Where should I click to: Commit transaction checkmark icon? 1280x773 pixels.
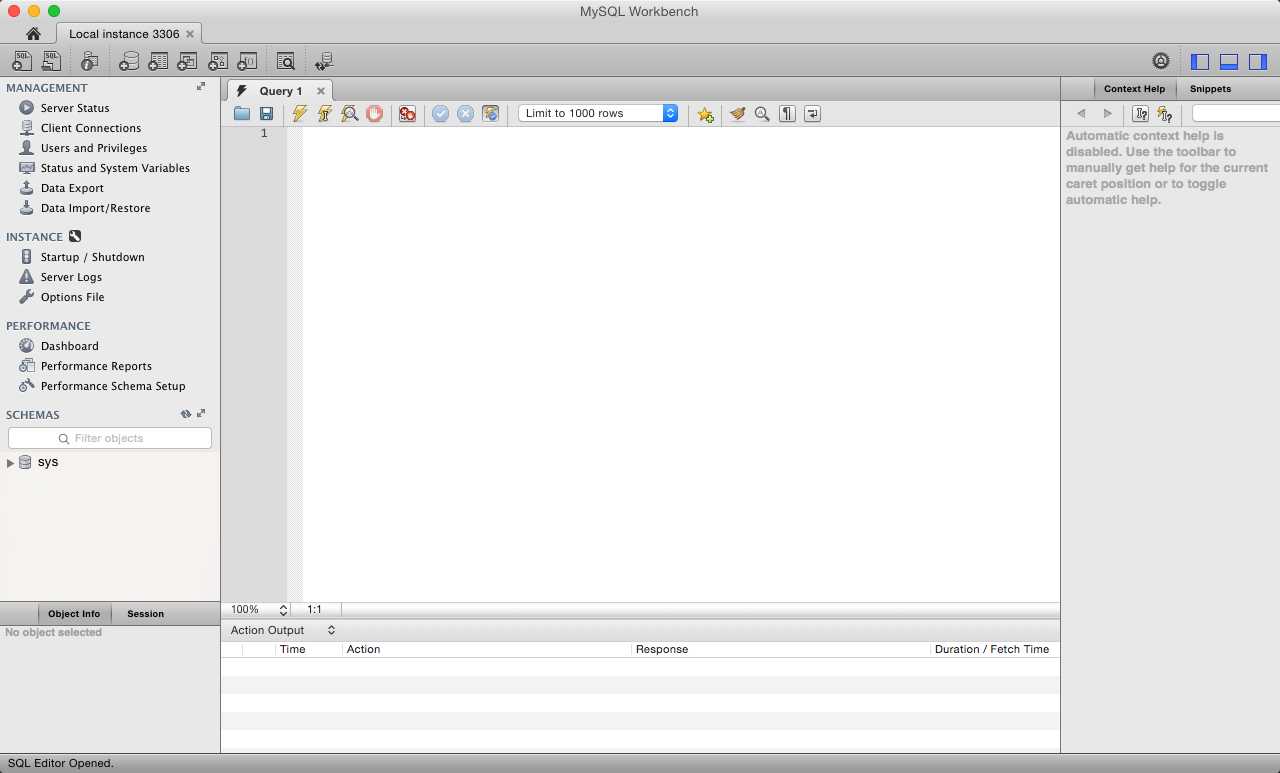[440, 114]
